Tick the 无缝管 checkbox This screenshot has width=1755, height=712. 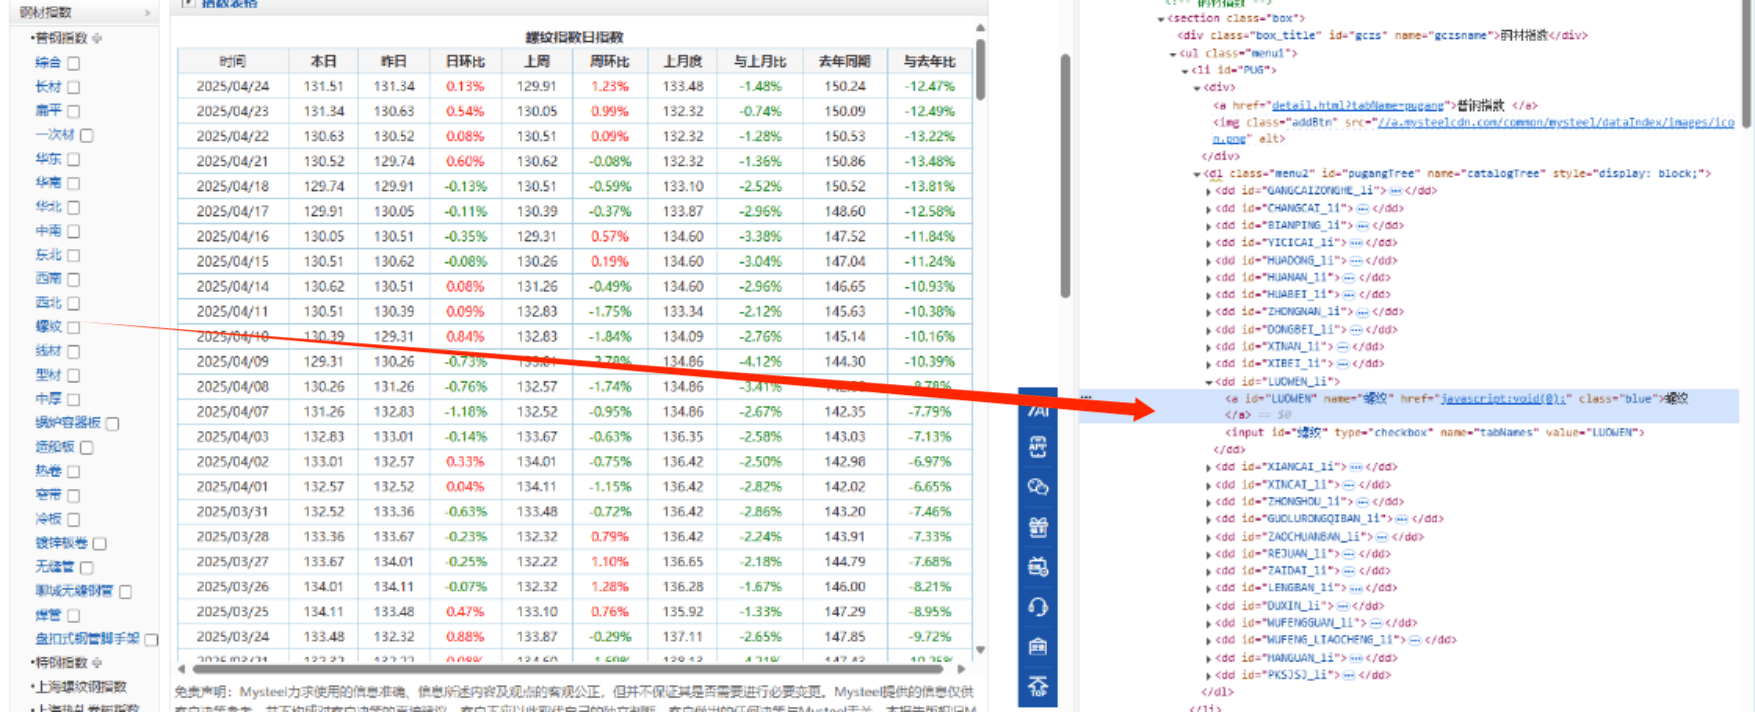[x=86, y=567]
